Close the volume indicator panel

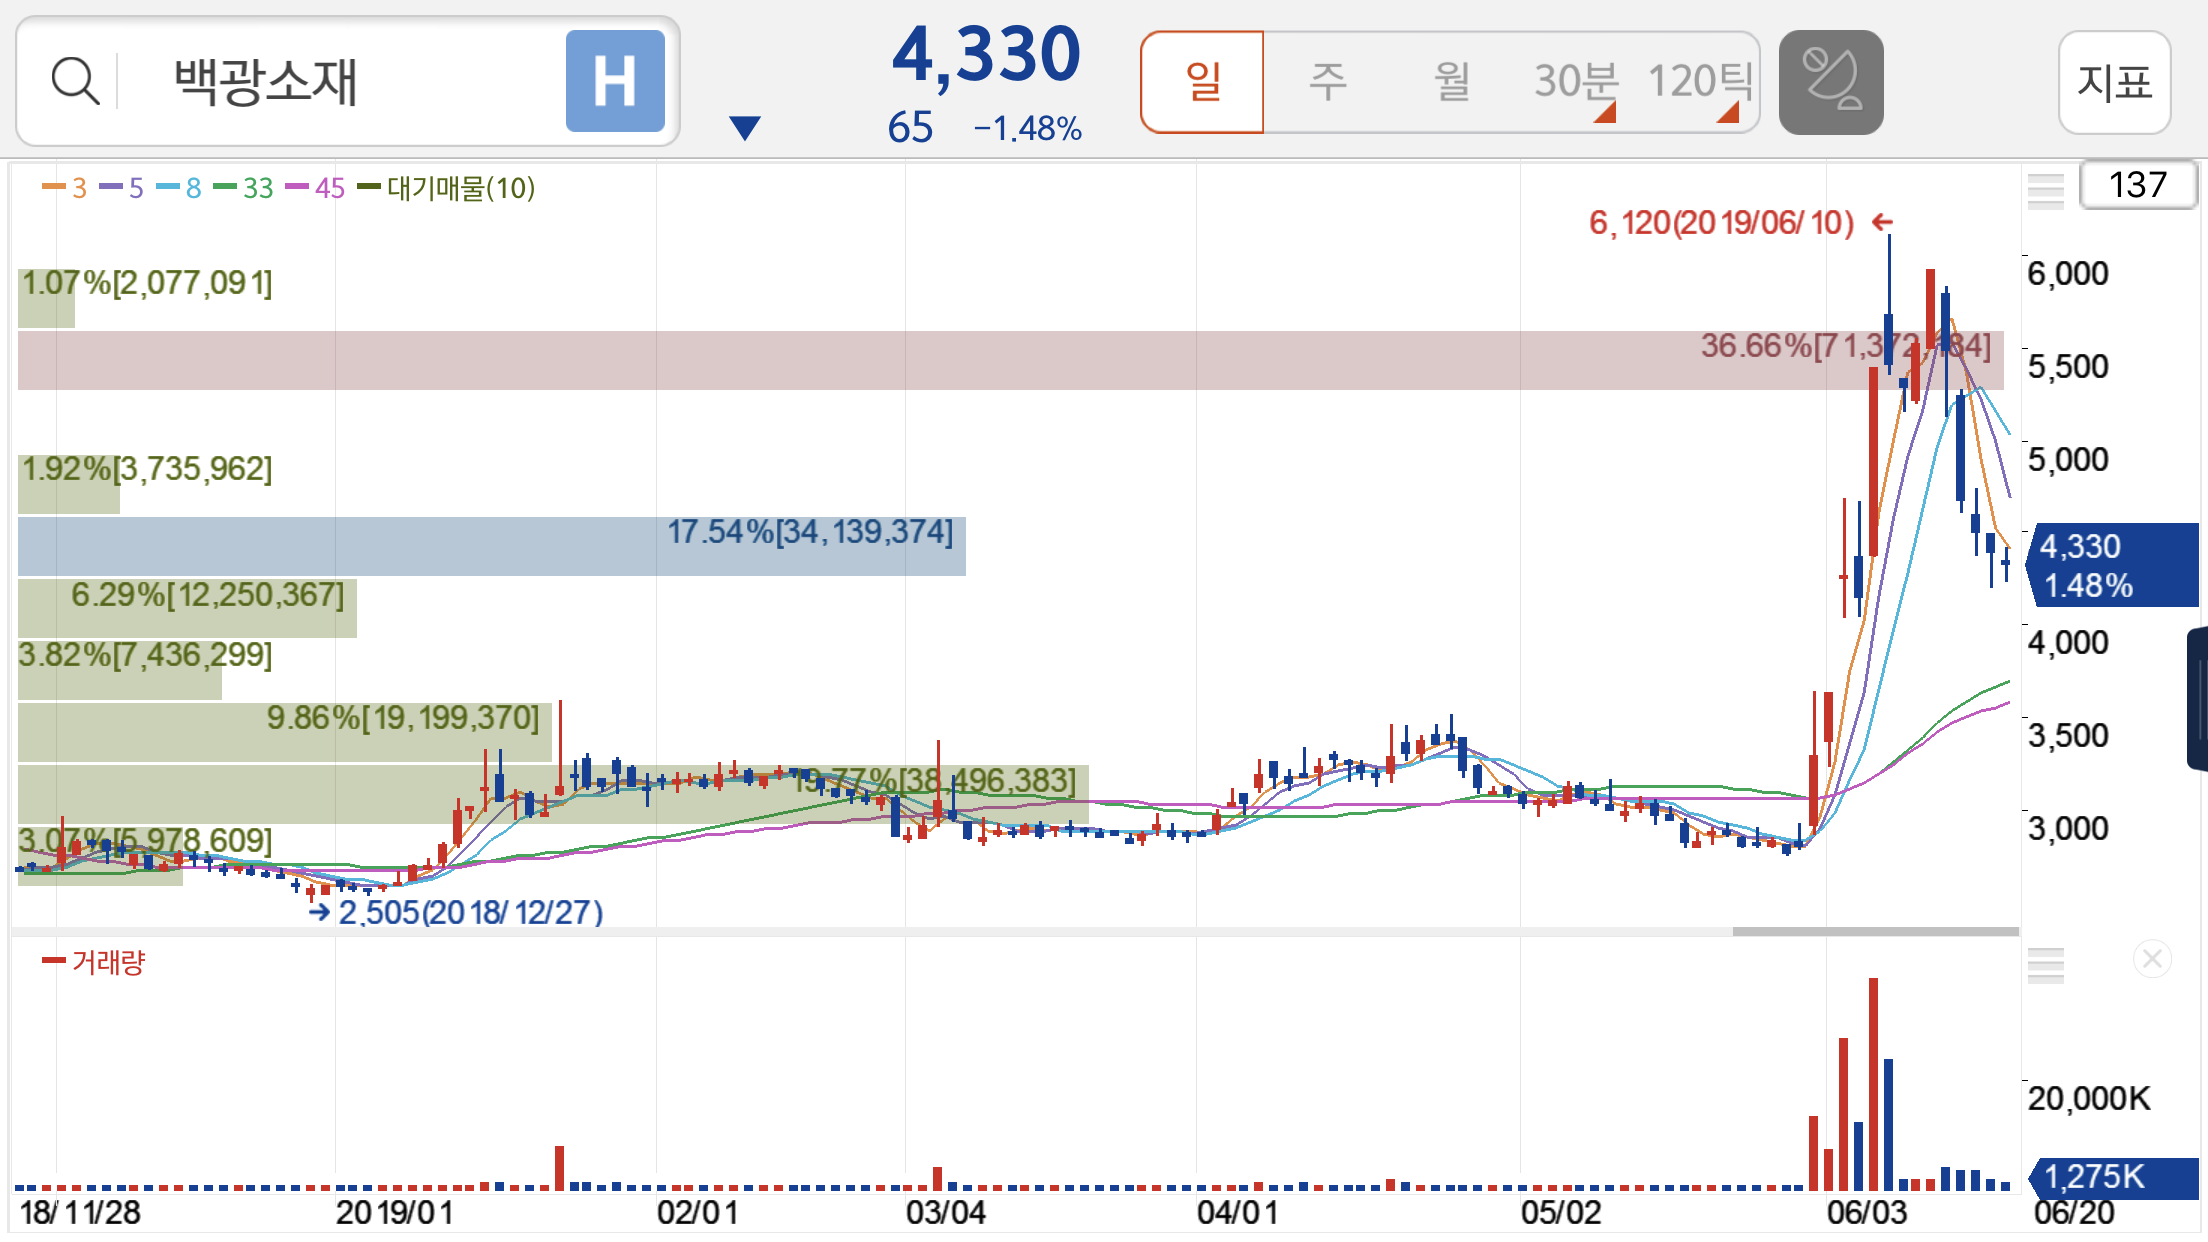tap(2152, 960)
